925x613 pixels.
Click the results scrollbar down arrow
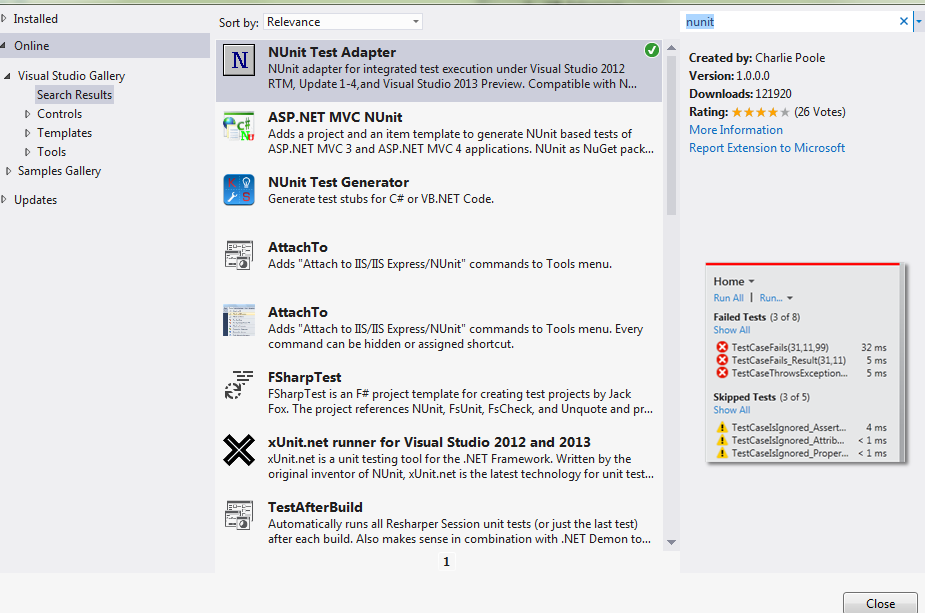tap(671, 542)
